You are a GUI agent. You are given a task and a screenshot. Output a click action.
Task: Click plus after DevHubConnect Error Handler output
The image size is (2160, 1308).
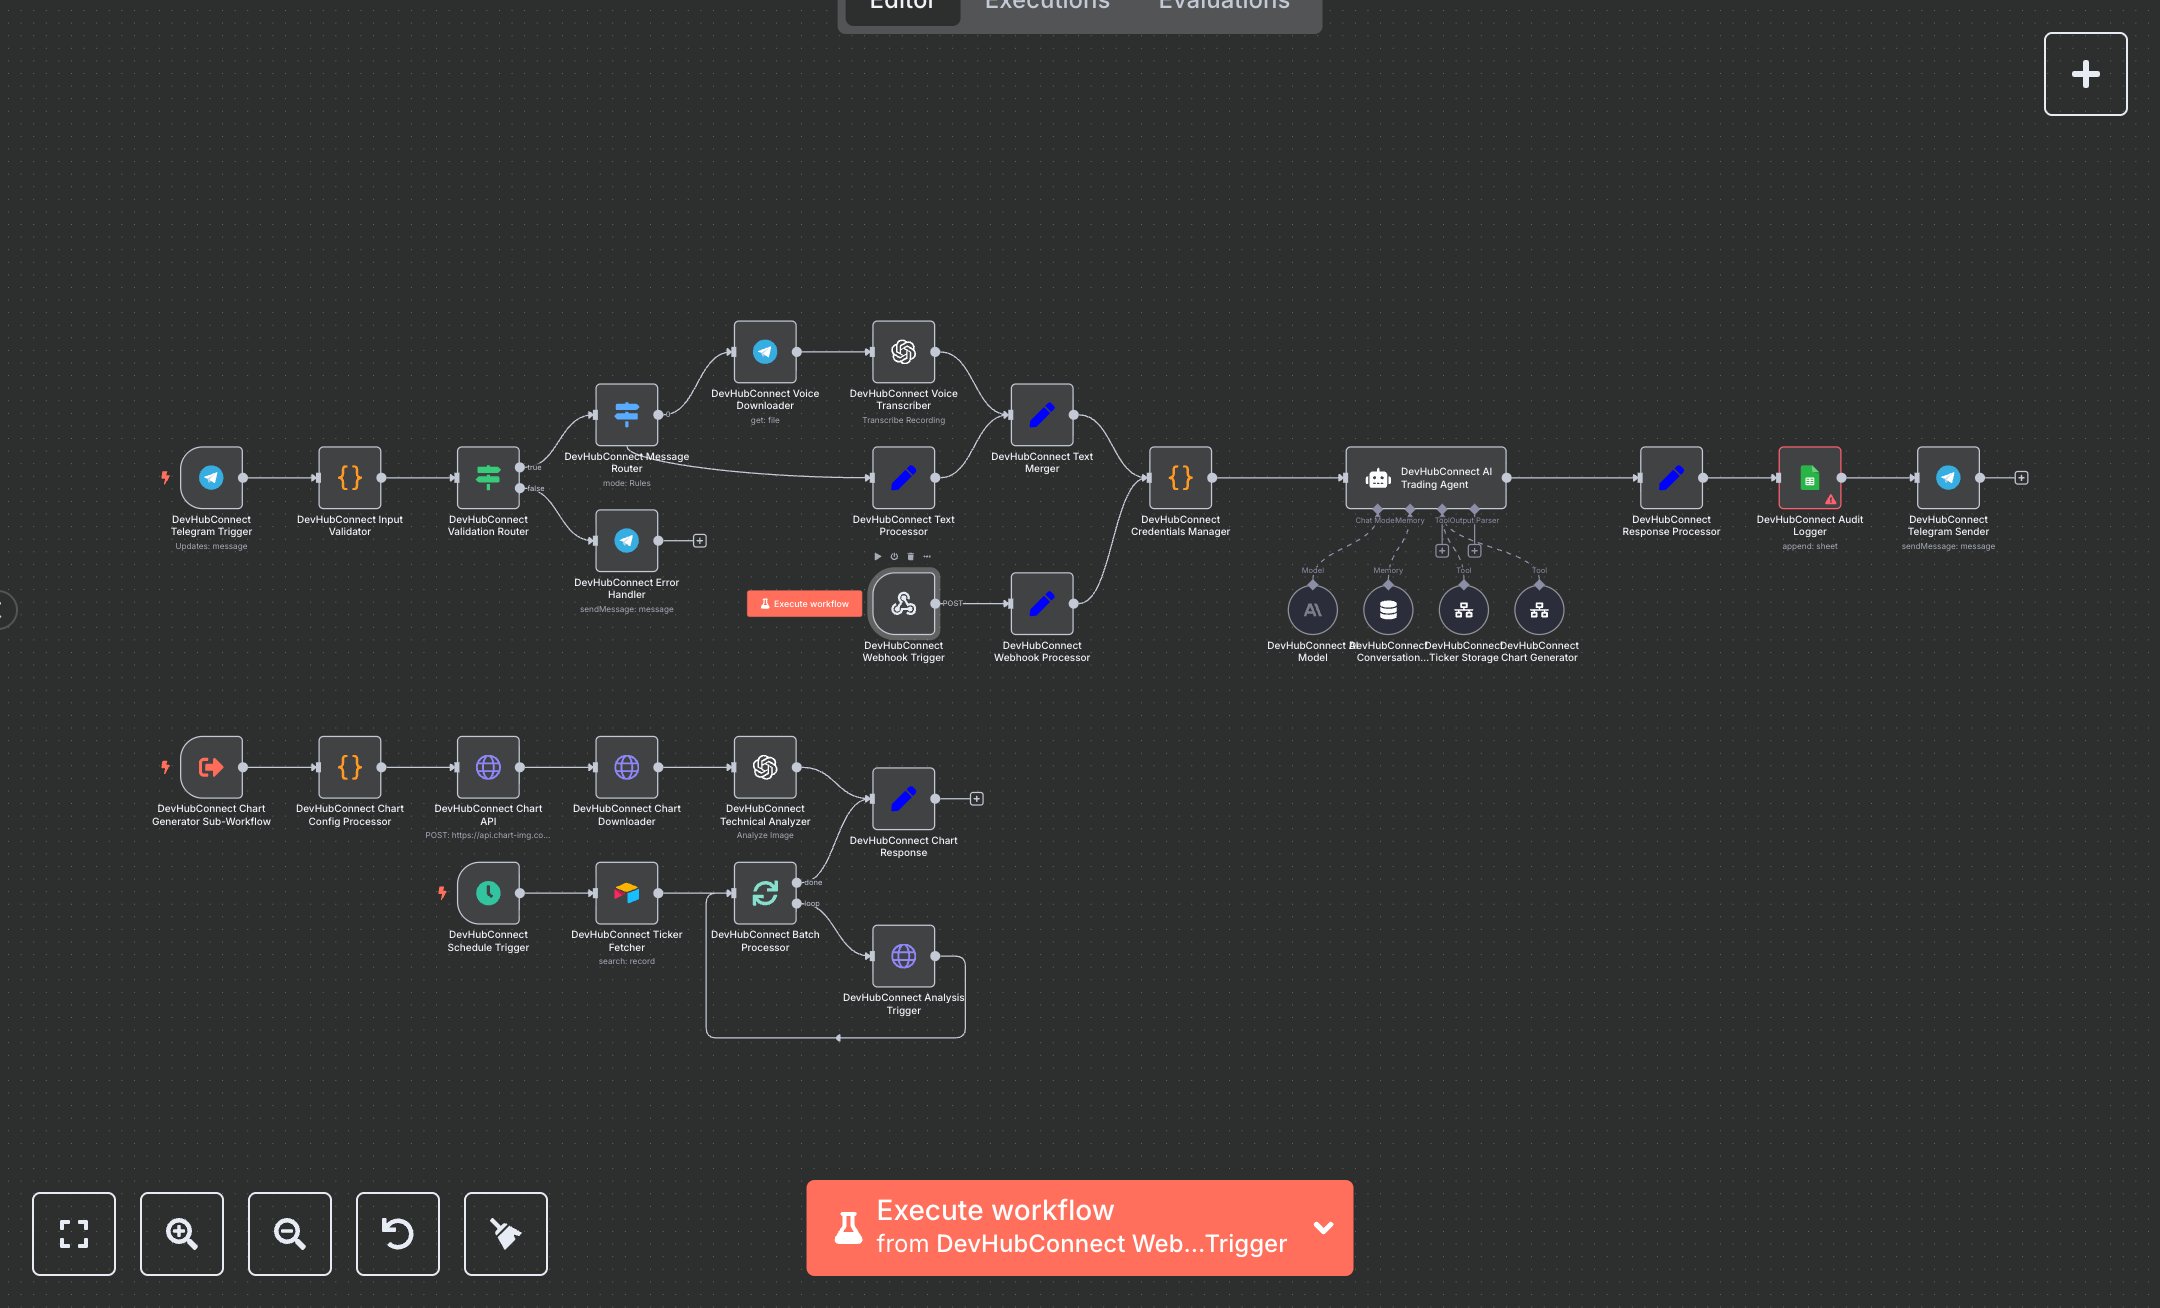point(700,541)
